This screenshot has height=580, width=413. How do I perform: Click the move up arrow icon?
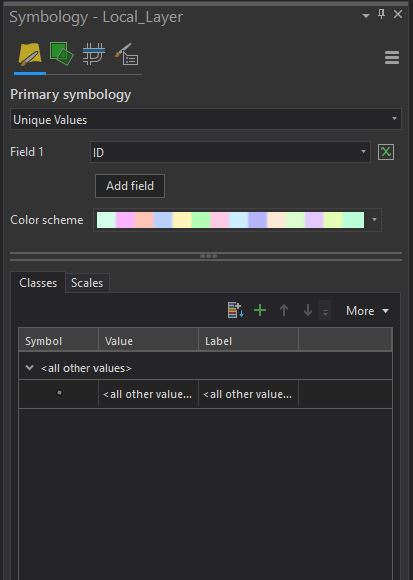[x=284, y=310]
